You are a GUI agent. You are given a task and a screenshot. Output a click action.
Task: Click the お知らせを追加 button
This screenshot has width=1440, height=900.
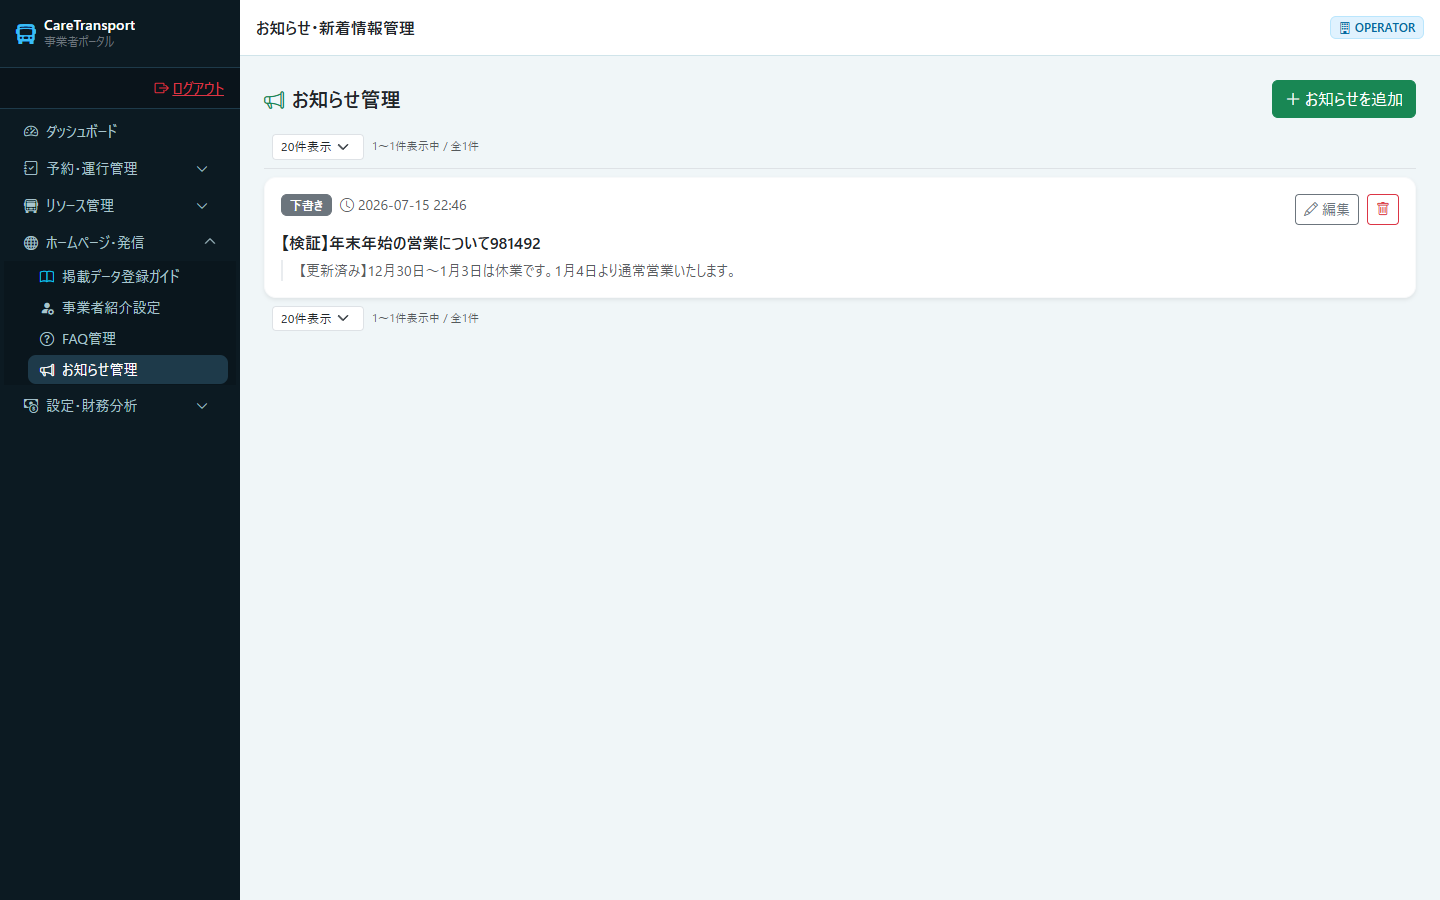(1344, 99)
